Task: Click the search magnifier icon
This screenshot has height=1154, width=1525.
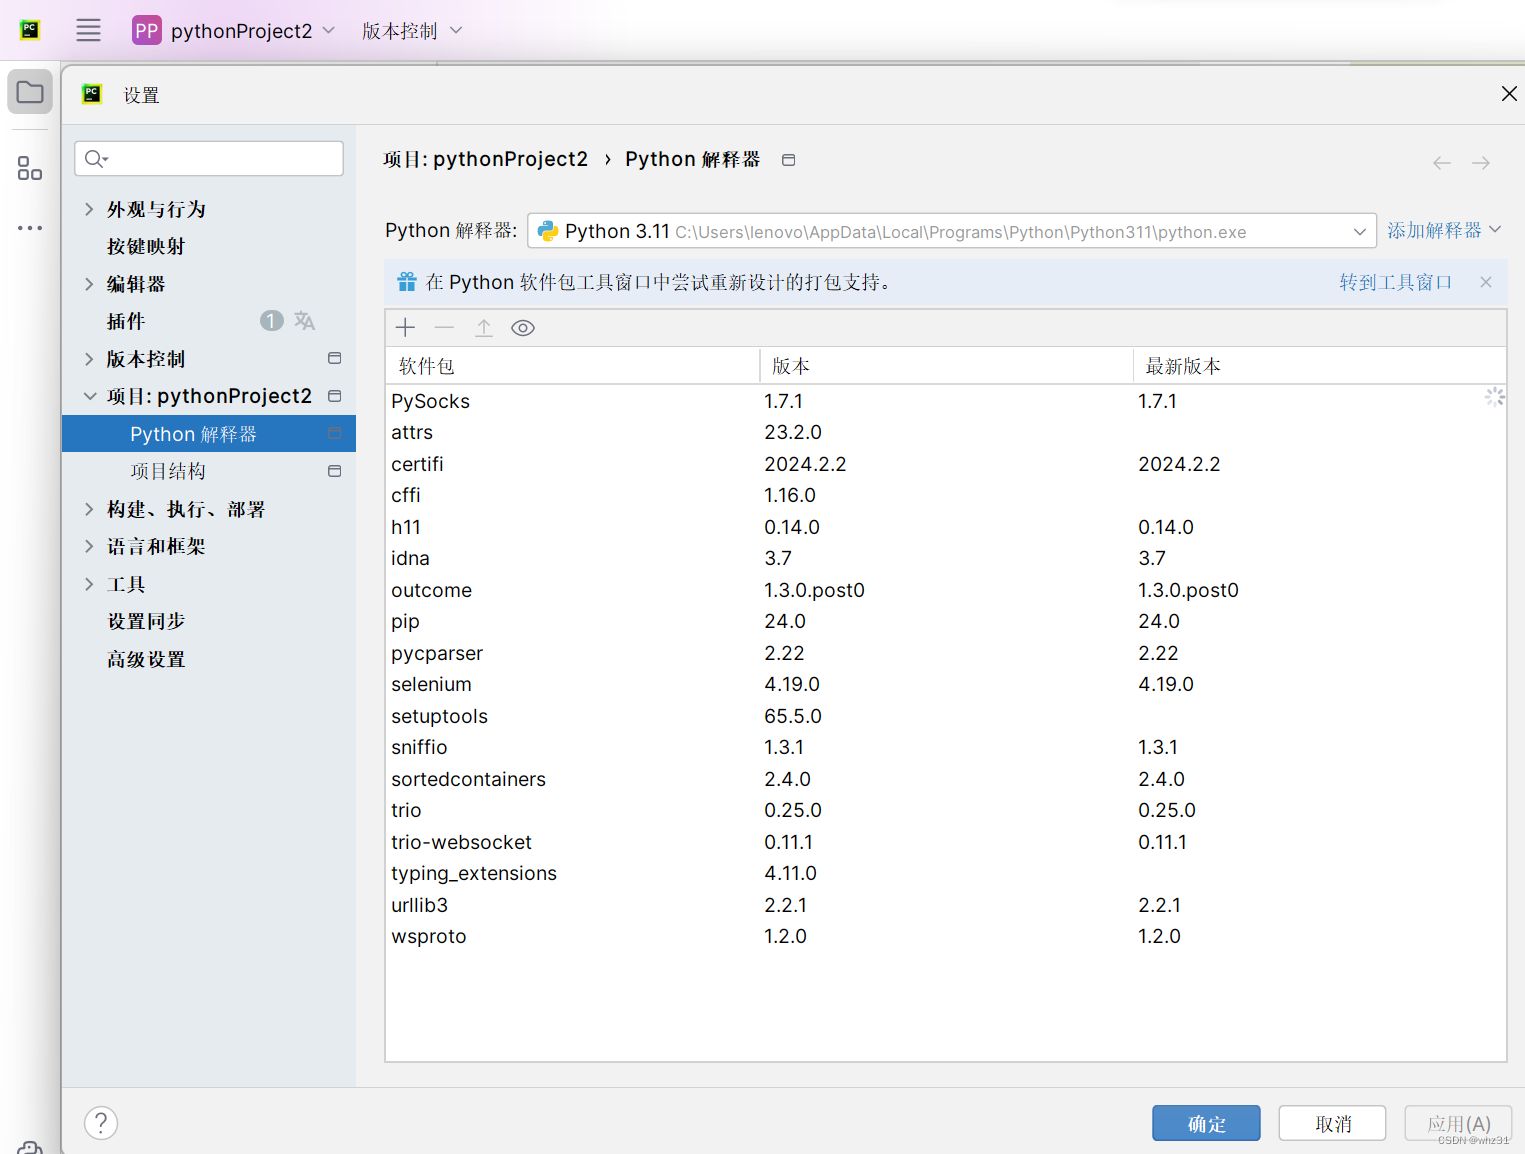Action: [96, 159]
